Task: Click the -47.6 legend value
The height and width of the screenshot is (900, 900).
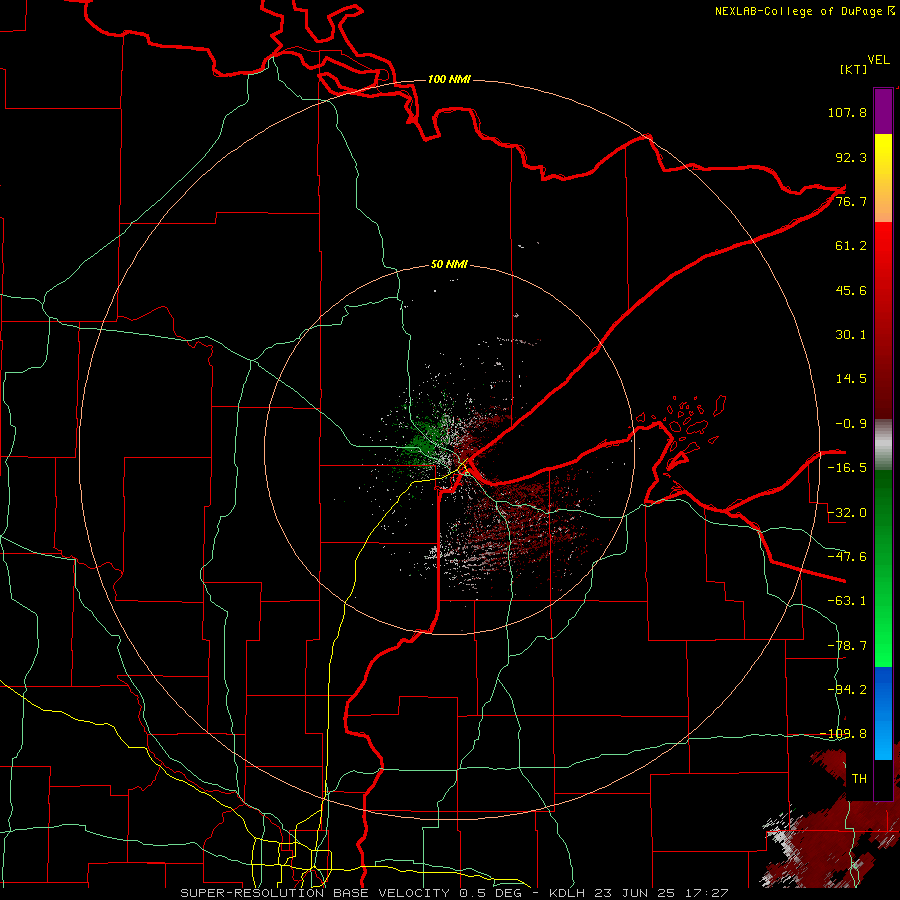Action: click(847, 557)
